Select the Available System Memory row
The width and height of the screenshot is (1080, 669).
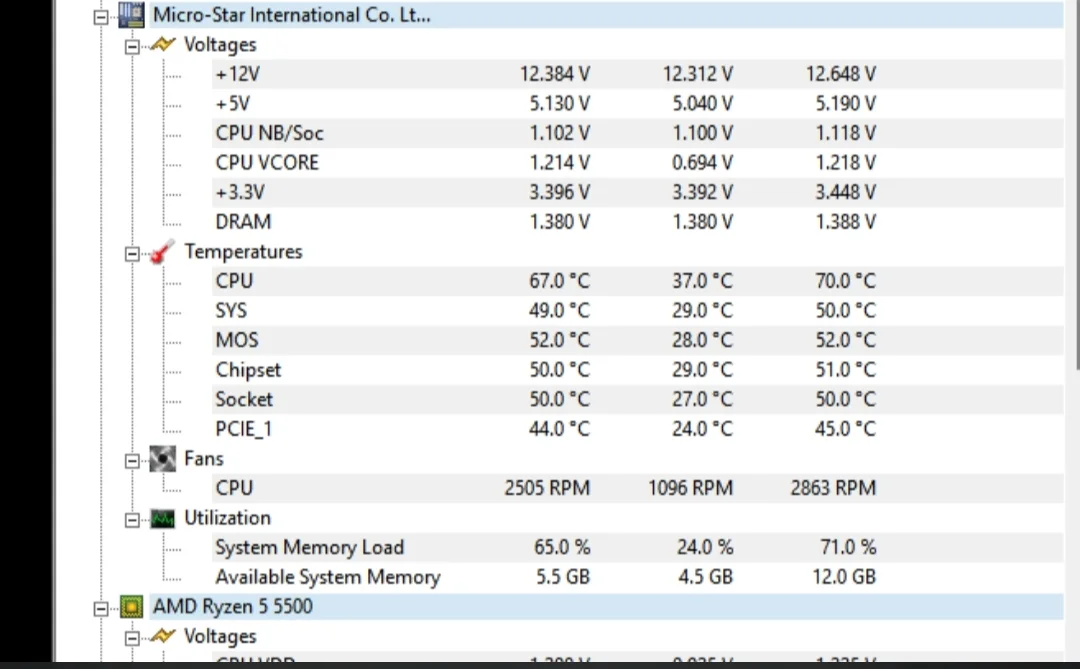coord(637,577)
